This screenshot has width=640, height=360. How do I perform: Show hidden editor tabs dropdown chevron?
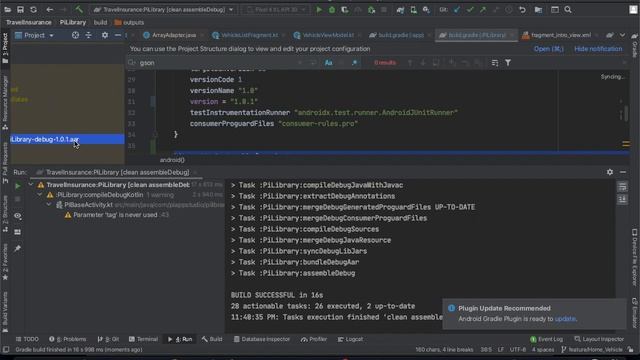[x=622, y=36]
